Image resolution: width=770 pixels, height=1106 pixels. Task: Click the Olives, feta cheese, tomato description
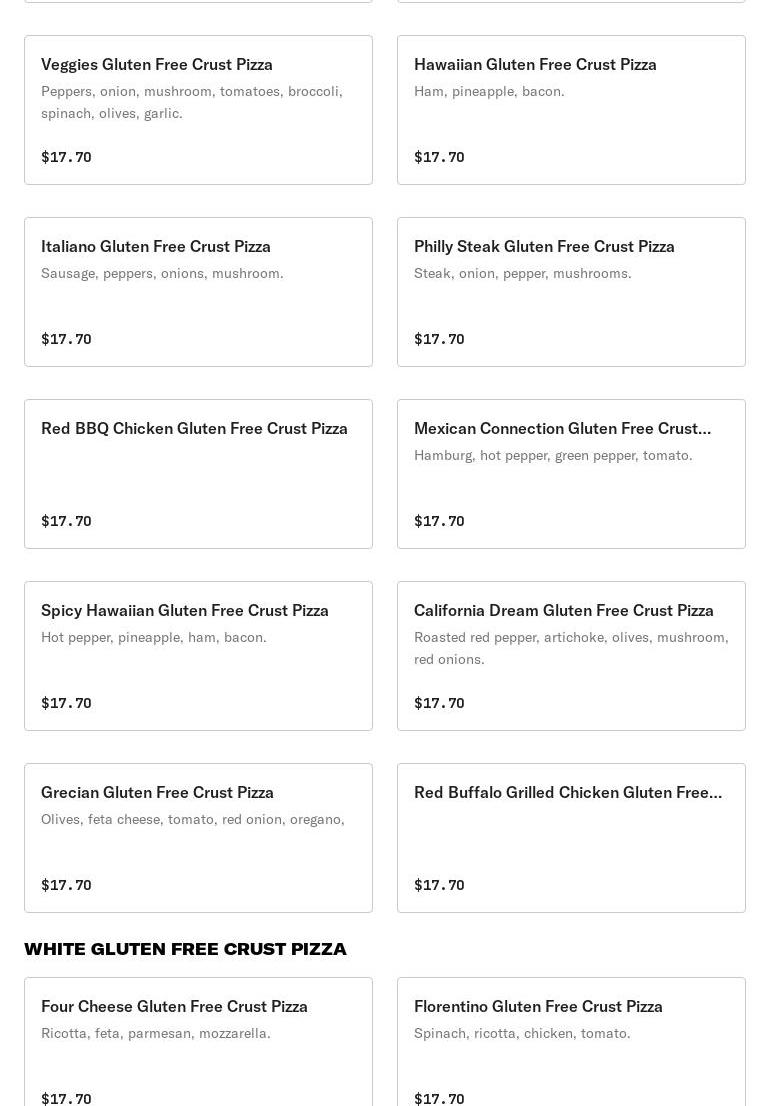coord(193,819)
